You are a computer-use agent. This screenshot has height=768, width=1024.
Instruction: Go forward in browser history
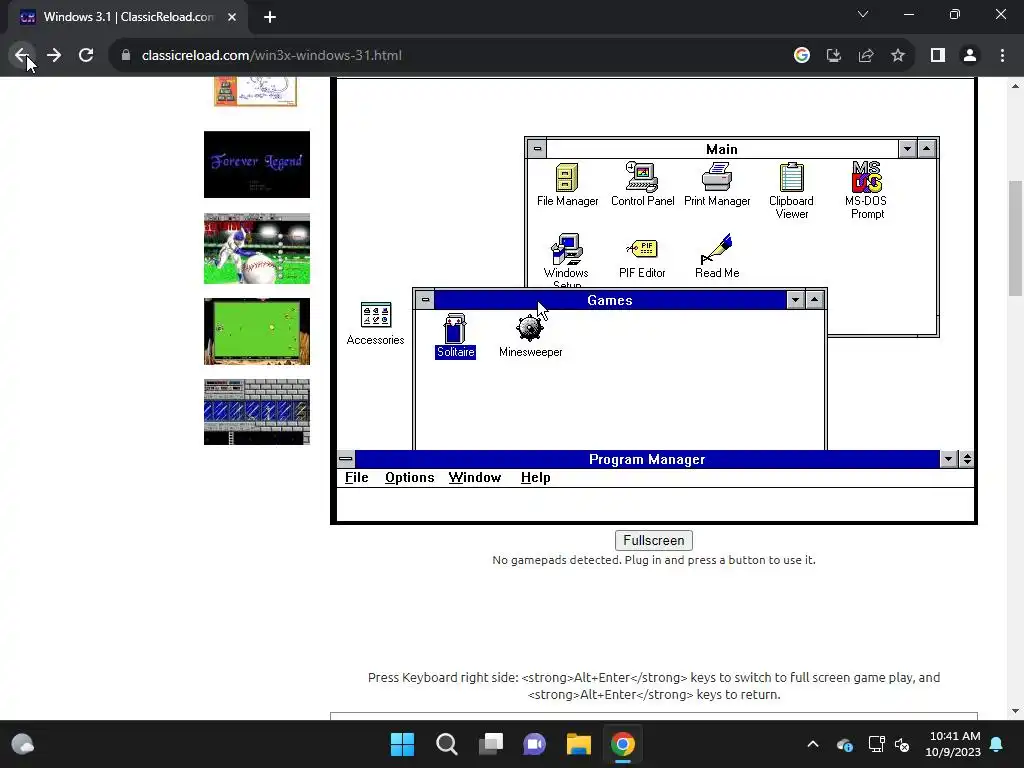[54, 56]
